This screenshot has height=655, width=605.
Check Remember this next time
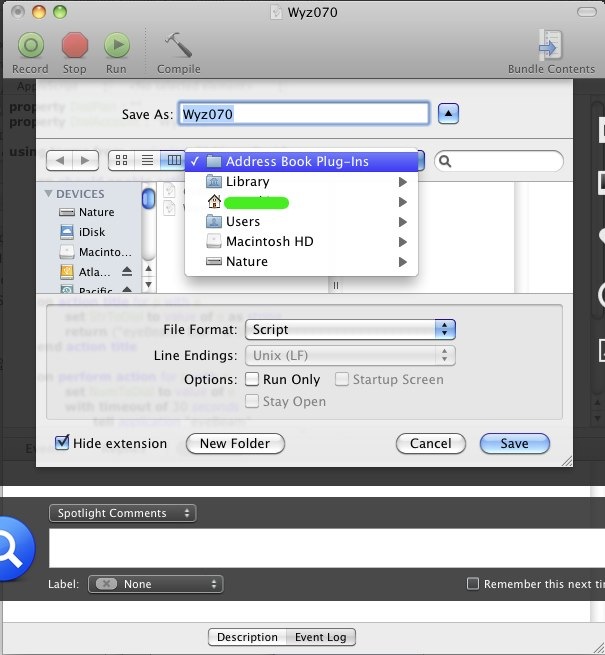click(x=473, y=584)
